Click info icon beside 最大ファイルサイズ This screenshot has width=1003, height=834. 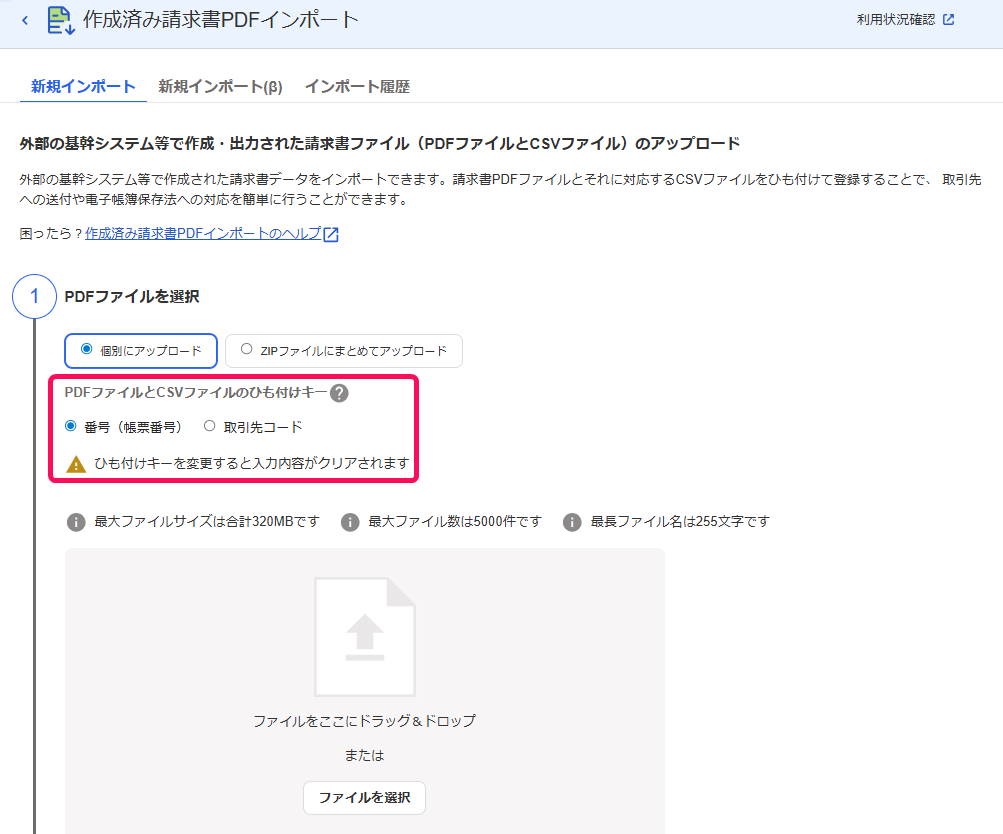[x=76, y=522]
